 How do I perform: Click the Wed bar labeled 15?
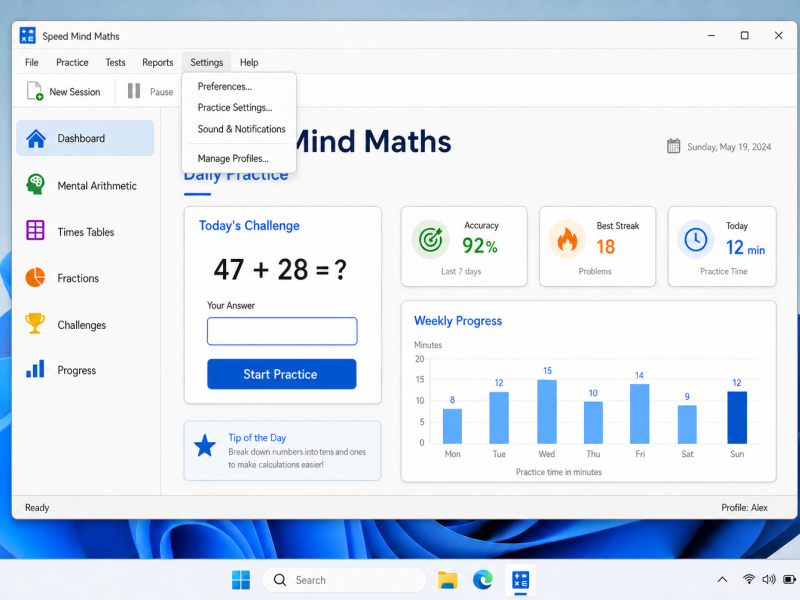[x=547, y=411]
